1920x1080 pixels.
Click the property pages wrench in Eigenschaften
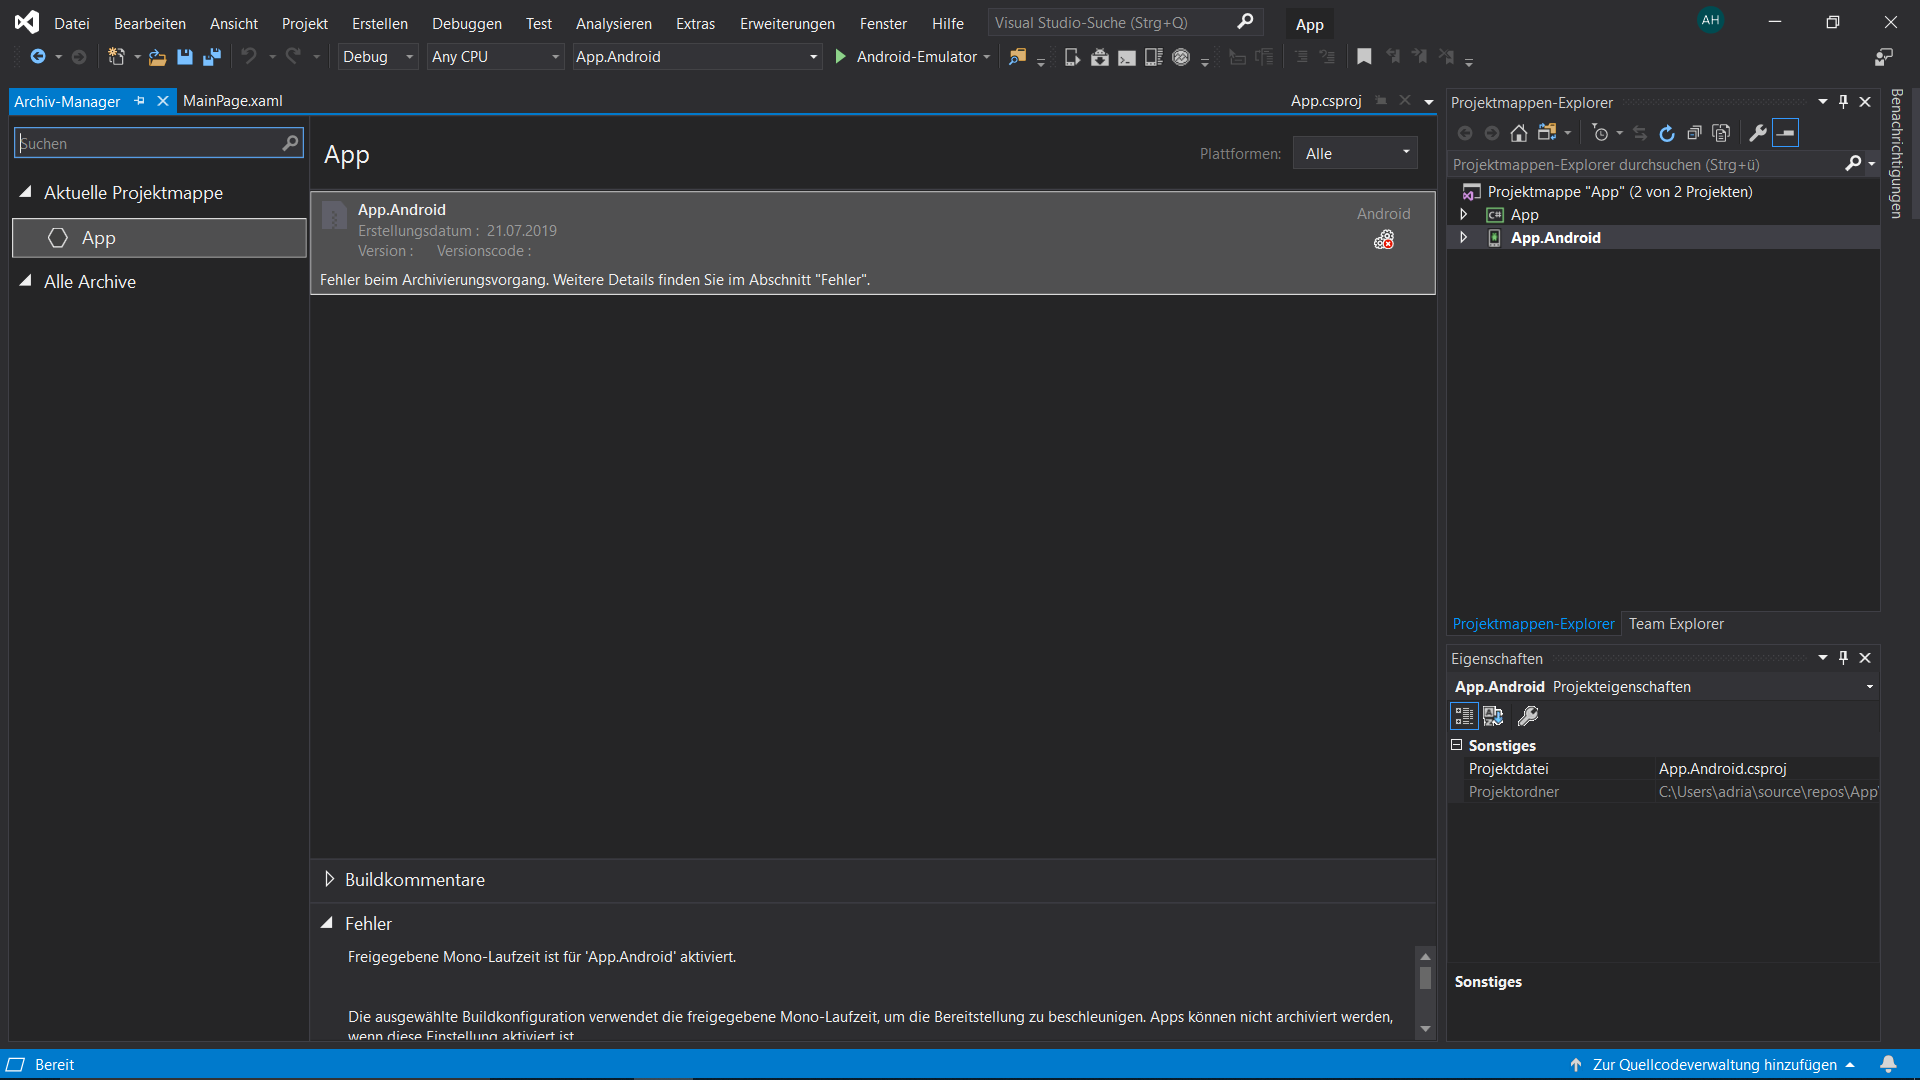click(1528, 716)
